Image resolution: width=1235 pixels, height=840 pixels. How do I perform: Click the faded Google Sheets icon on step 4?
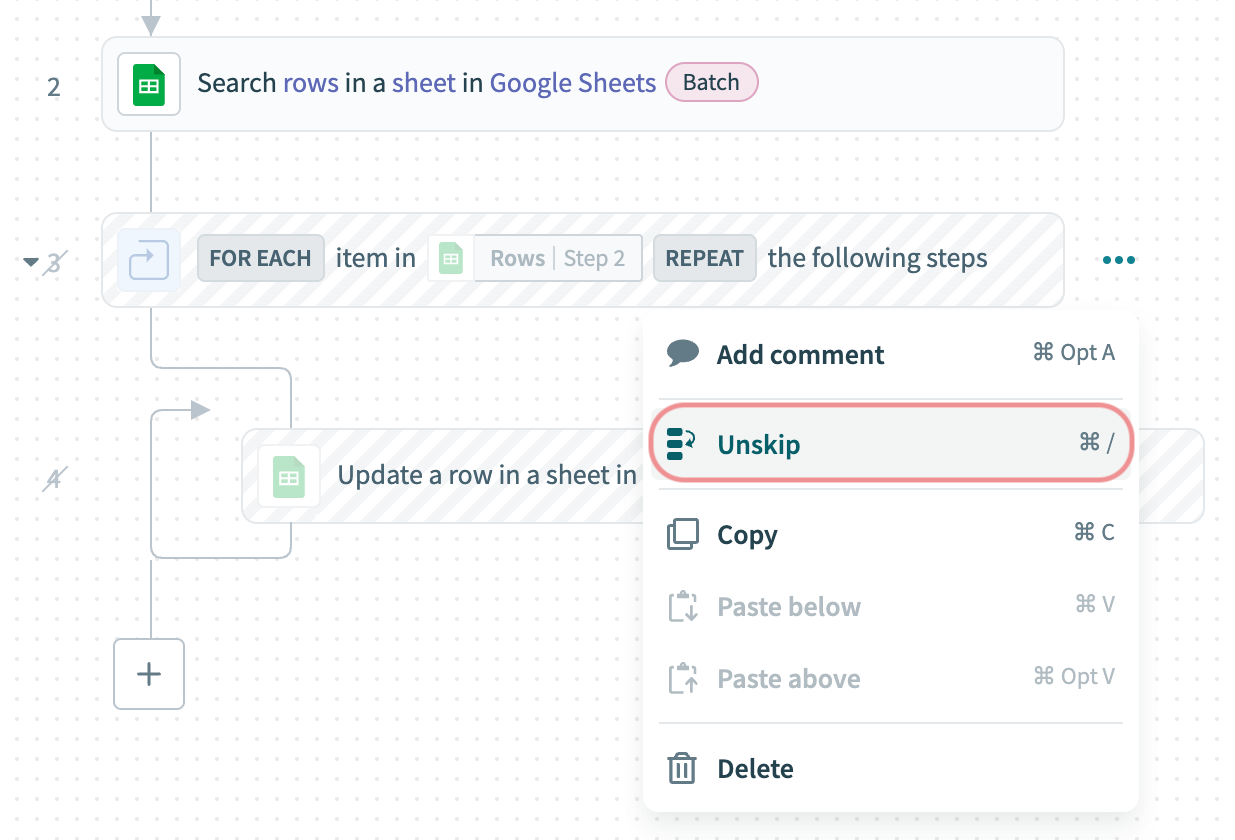pyautogui.click(x=289, y=476)
